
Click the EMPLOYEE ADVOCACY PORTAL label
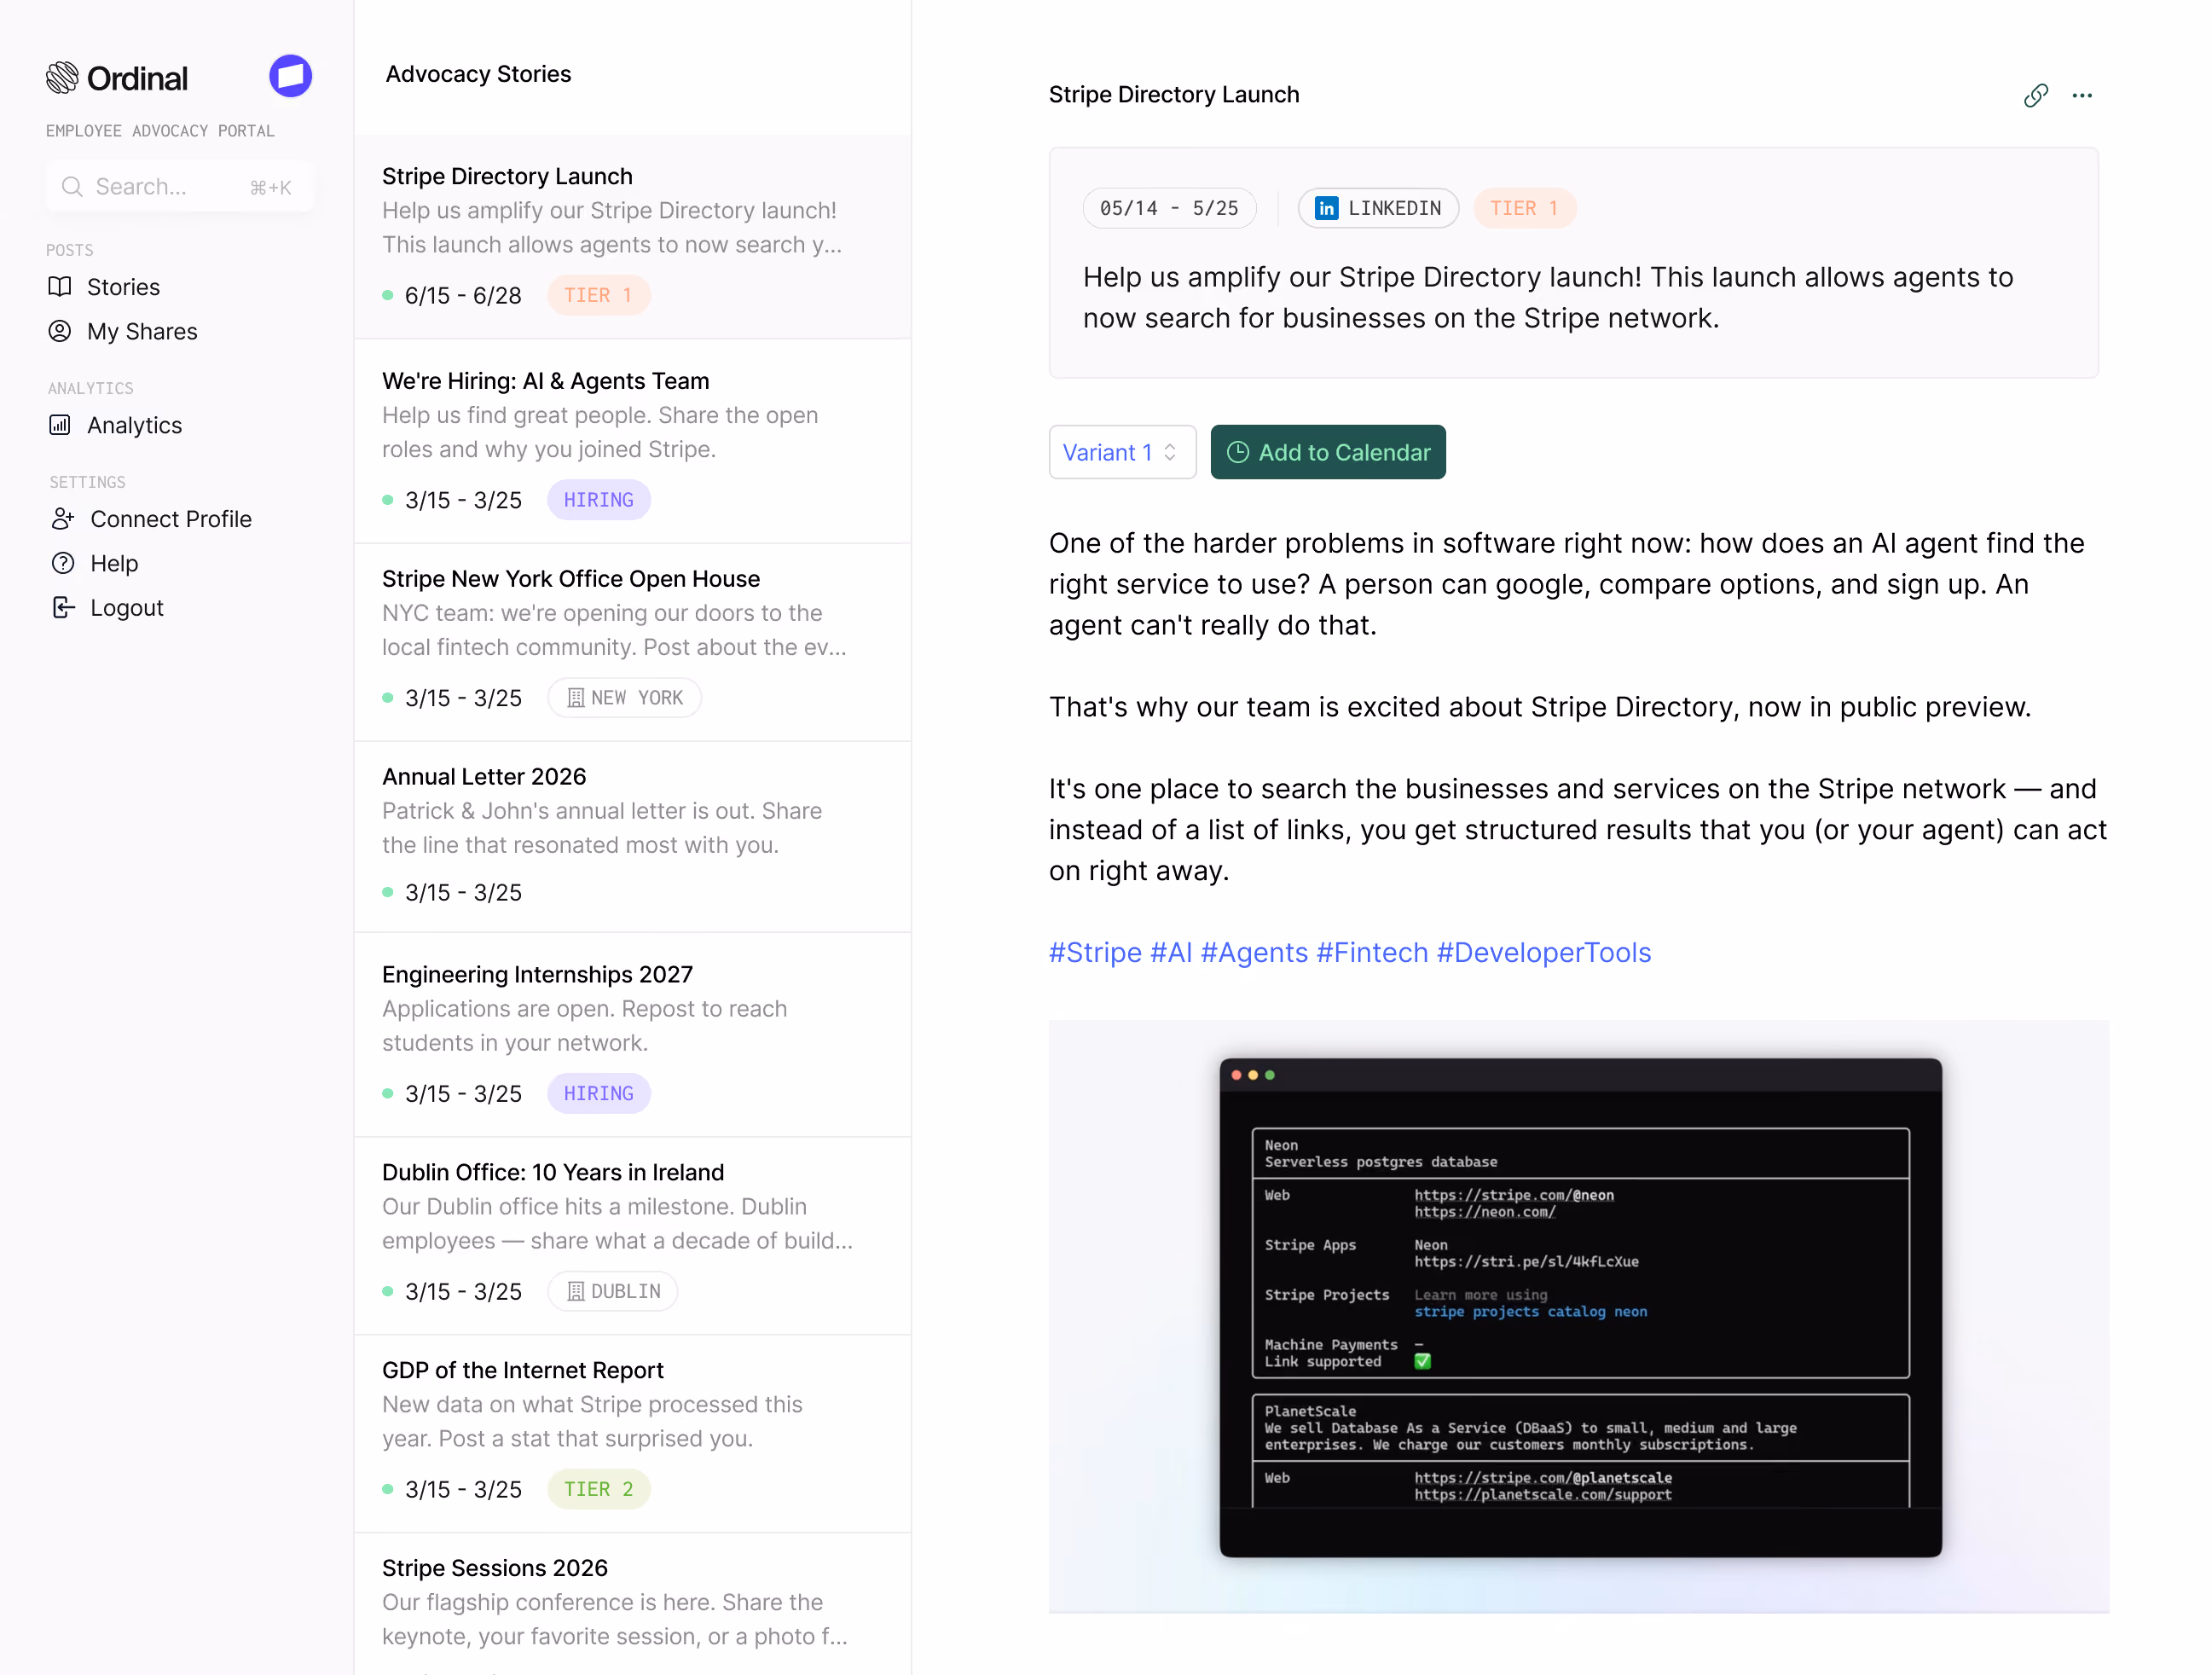coord(160,131)
